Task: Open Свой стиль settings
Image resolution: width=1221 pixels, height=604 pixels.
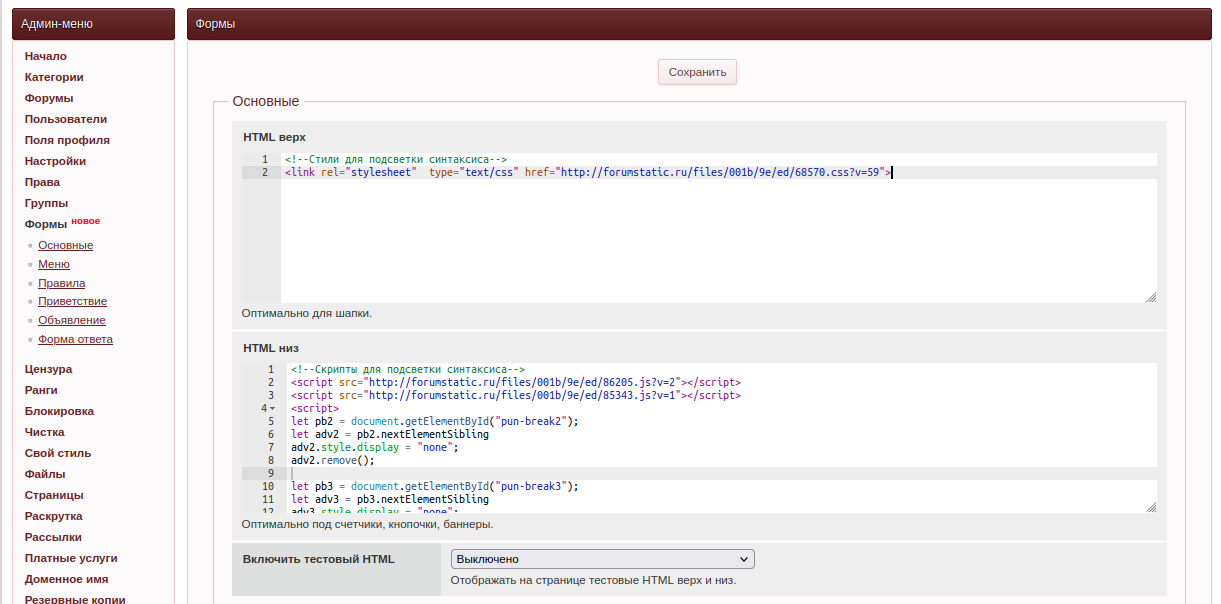Action: click(58, 453)
